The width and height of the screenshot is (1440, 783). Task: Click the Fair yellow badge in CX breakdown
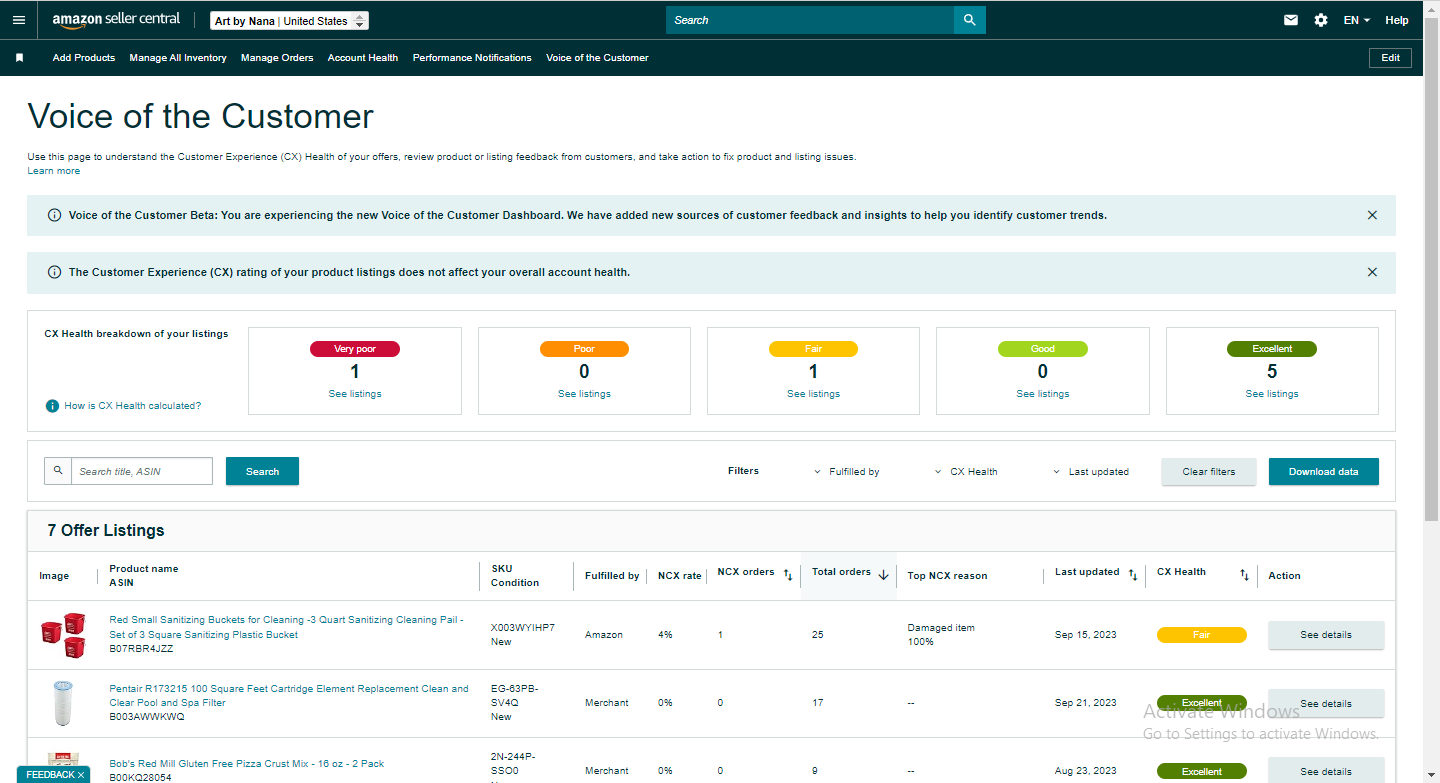coord(813,349)
